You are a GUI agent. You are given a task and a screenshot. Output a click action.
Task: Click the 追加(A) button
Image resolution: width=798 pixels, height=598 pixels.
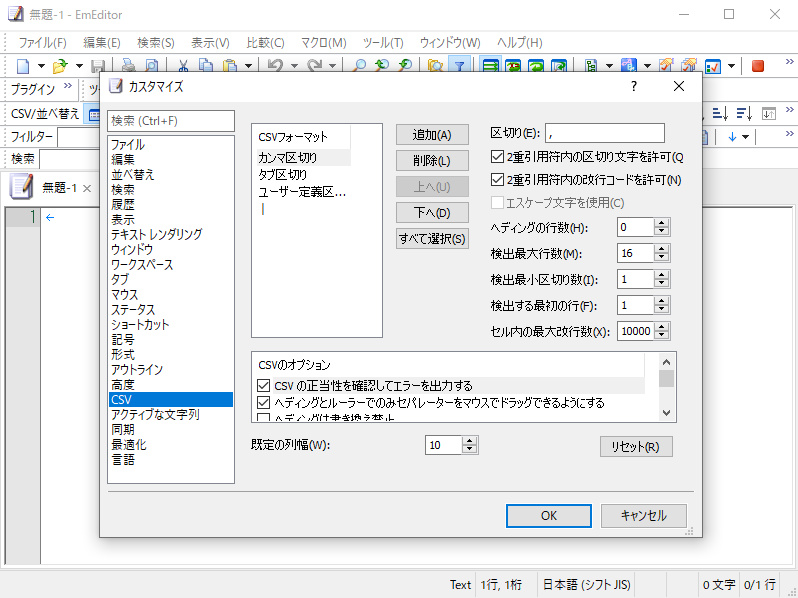(432, 135)
